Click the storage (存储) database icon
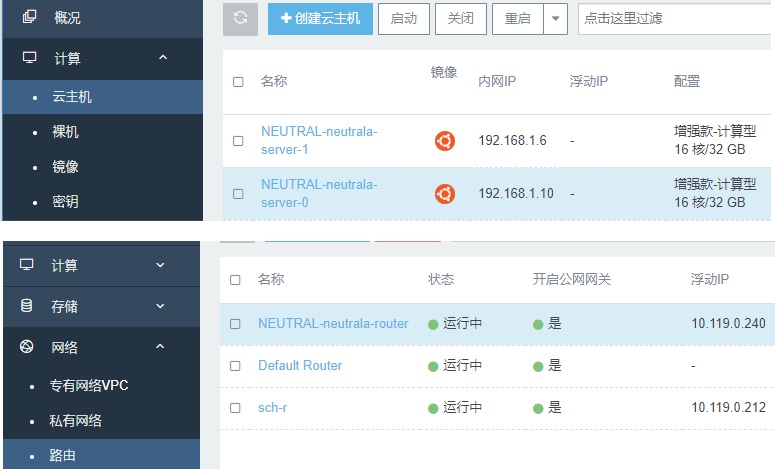This screenshot has height=471, width=775. pos(27,306)
